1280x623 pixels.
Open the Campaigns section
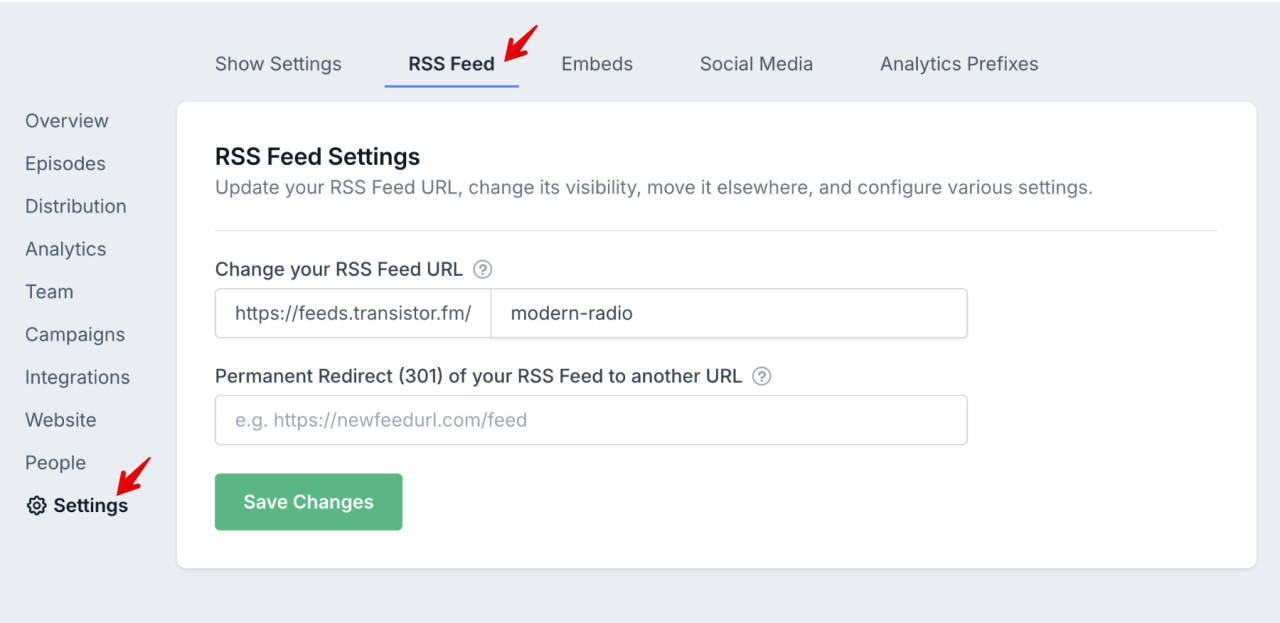(74, 334)
